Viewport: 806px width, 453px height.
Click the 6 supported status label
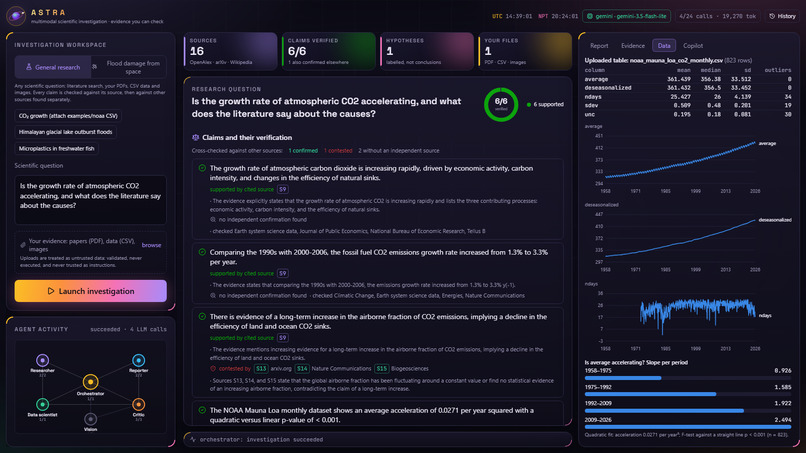pyautogui.click(x=545, y=104)
